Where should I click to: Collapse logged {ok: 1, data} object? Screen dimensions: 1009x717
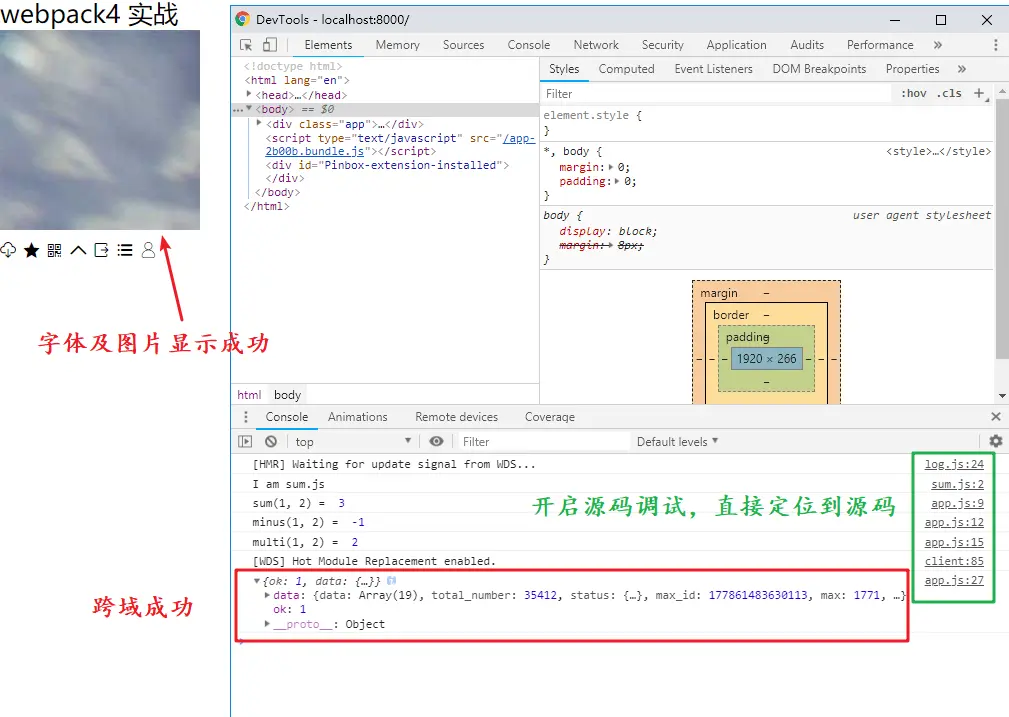257,581
